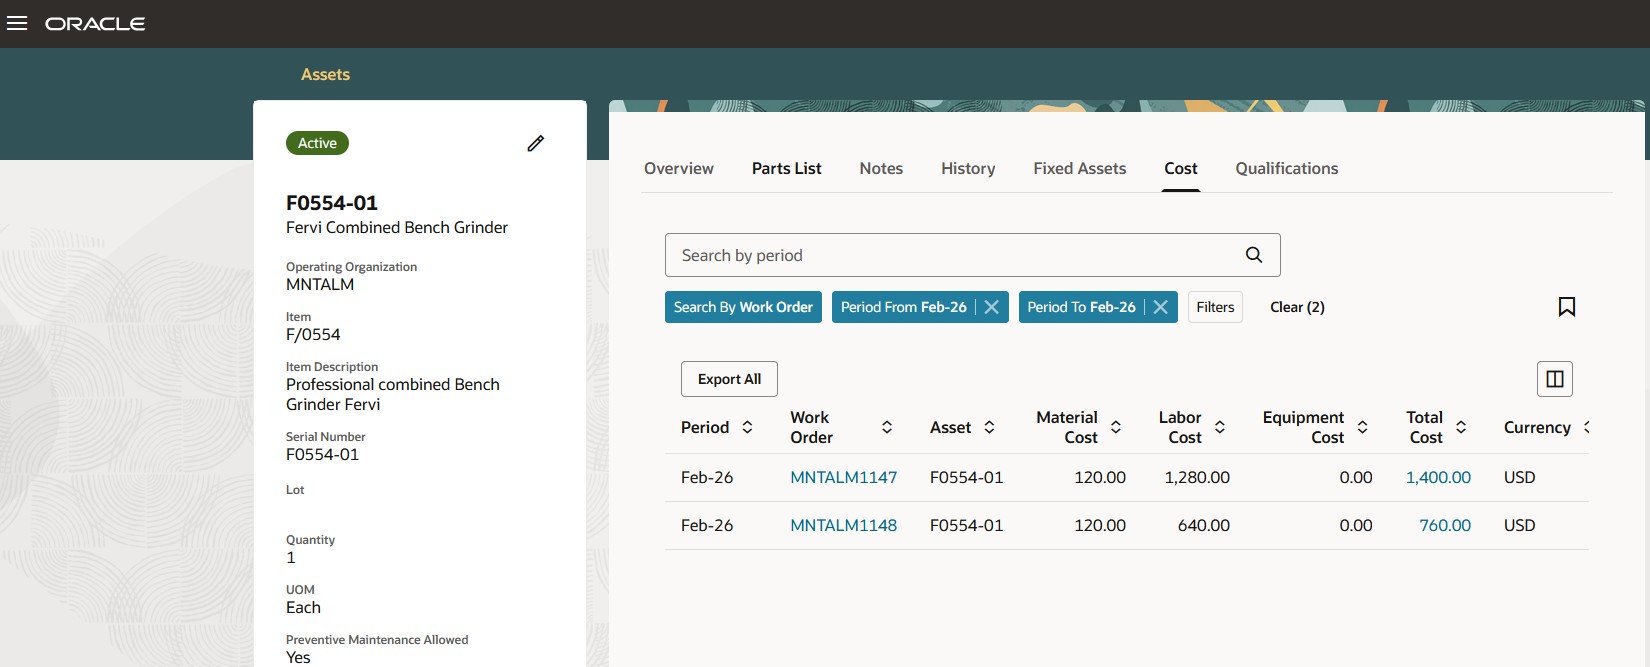
Task: Click the Labor Cost value 640.00
Action: coord(1204,525)
